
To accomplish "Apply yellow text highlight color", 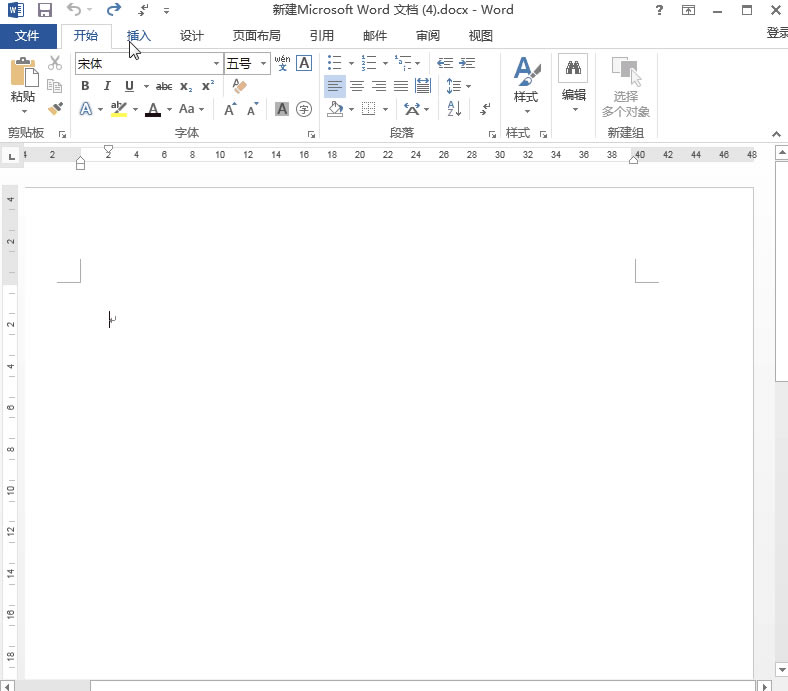I will point(119,109).
